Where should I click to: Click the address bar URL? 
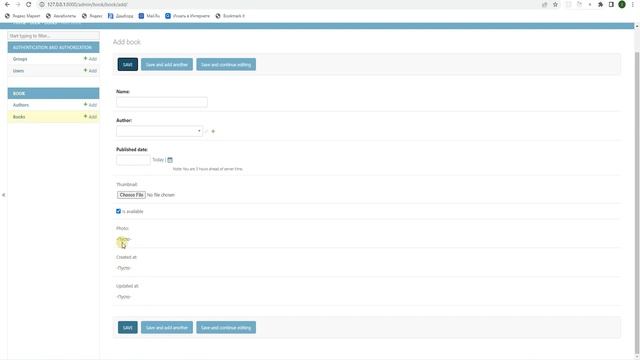pyautogui.click(x=87, y=4)
